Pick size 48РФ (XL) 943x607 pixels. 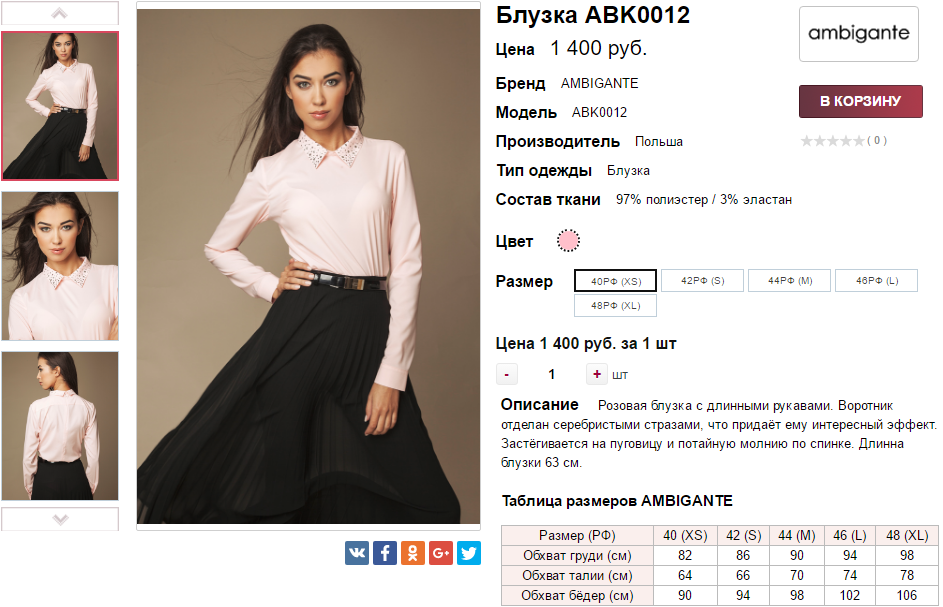click(x=615, y=305)
